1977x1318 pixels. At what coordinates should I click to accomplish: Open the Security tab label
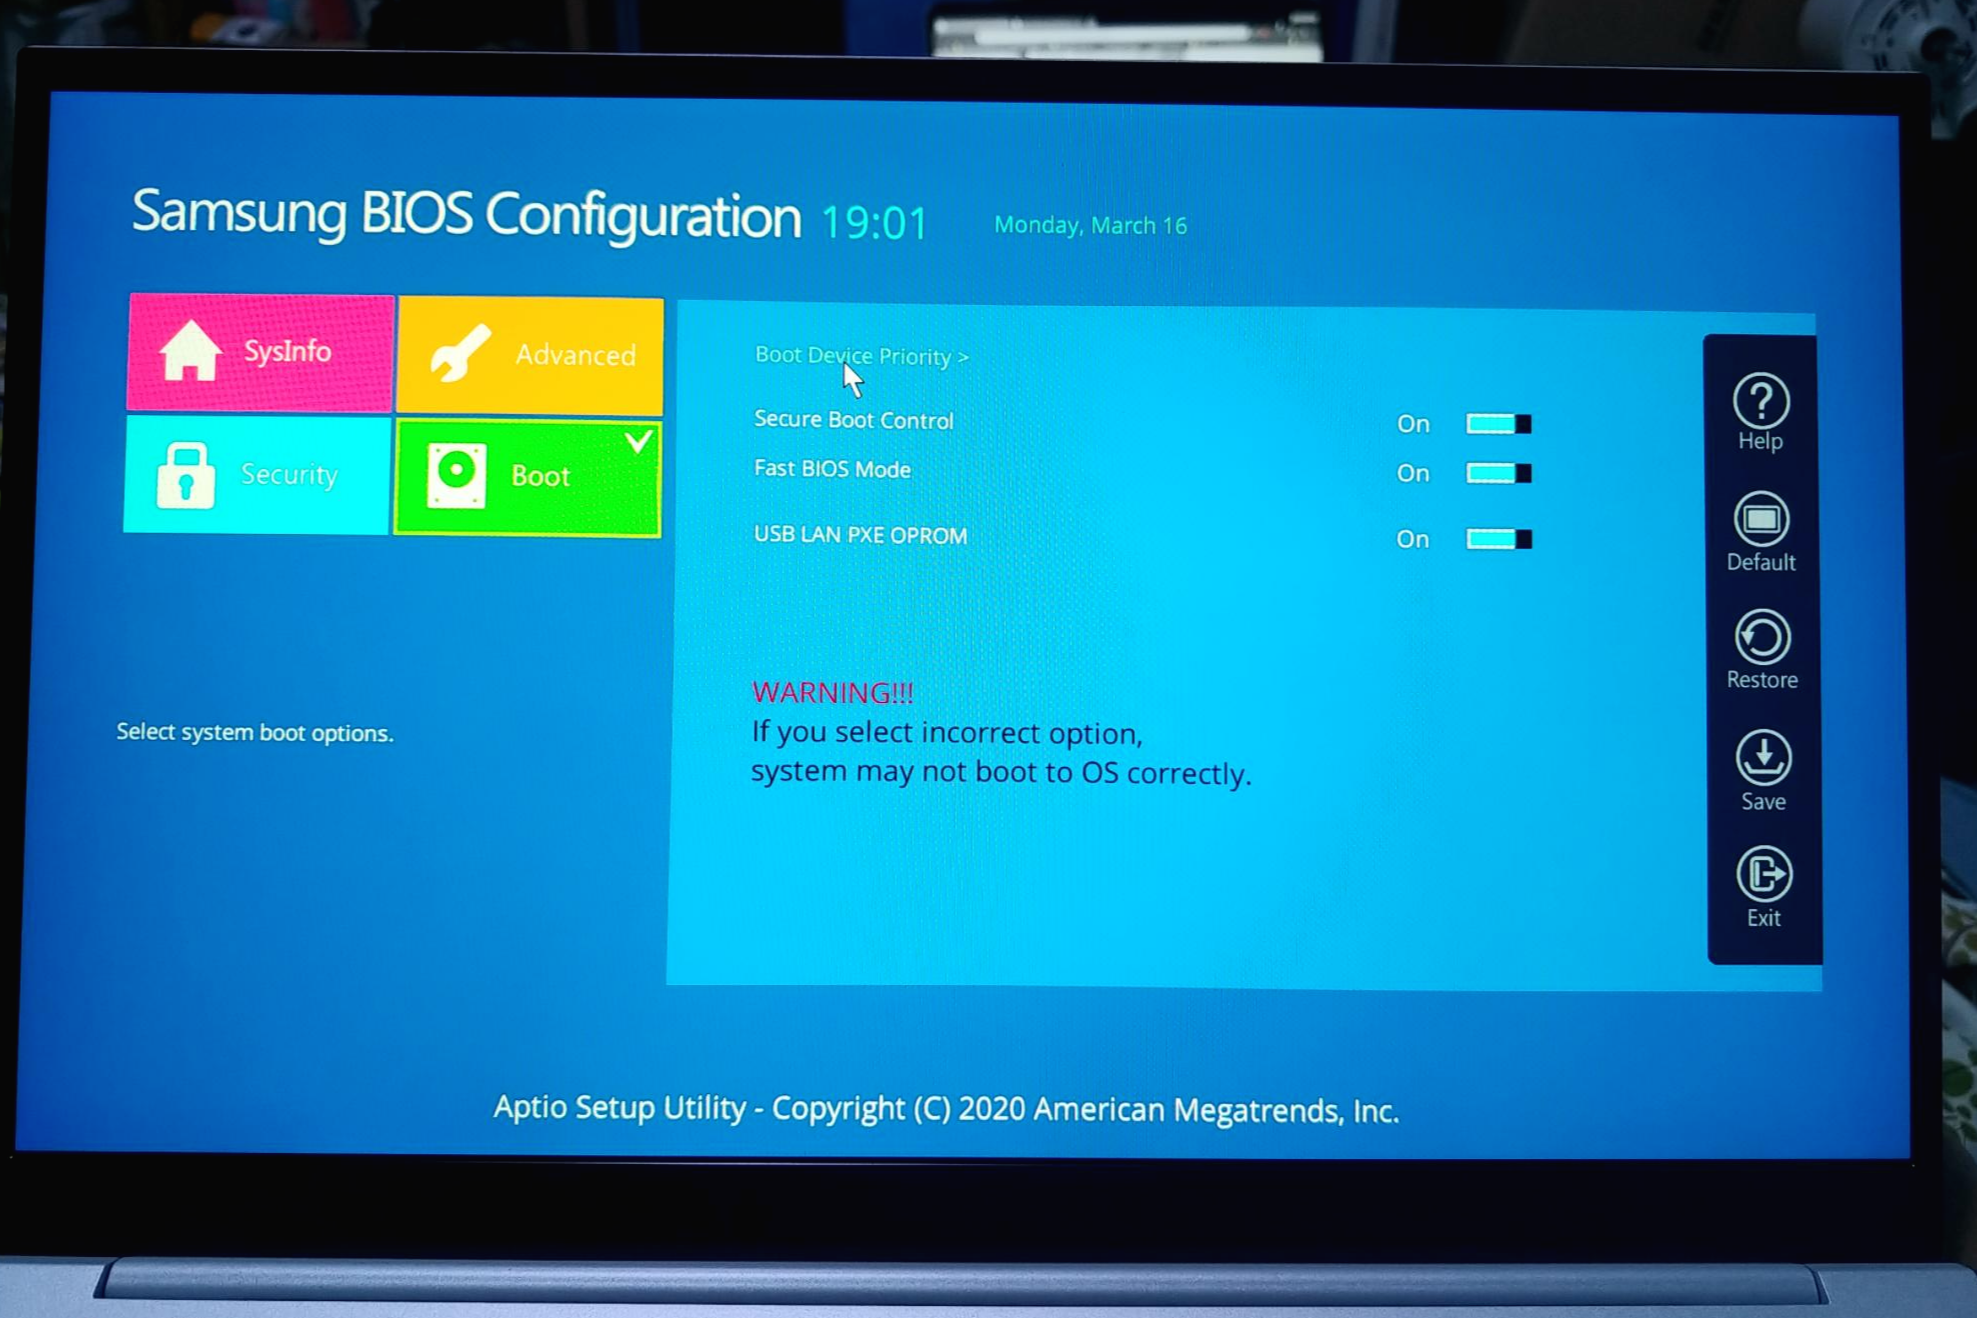(x=289, y=474)
